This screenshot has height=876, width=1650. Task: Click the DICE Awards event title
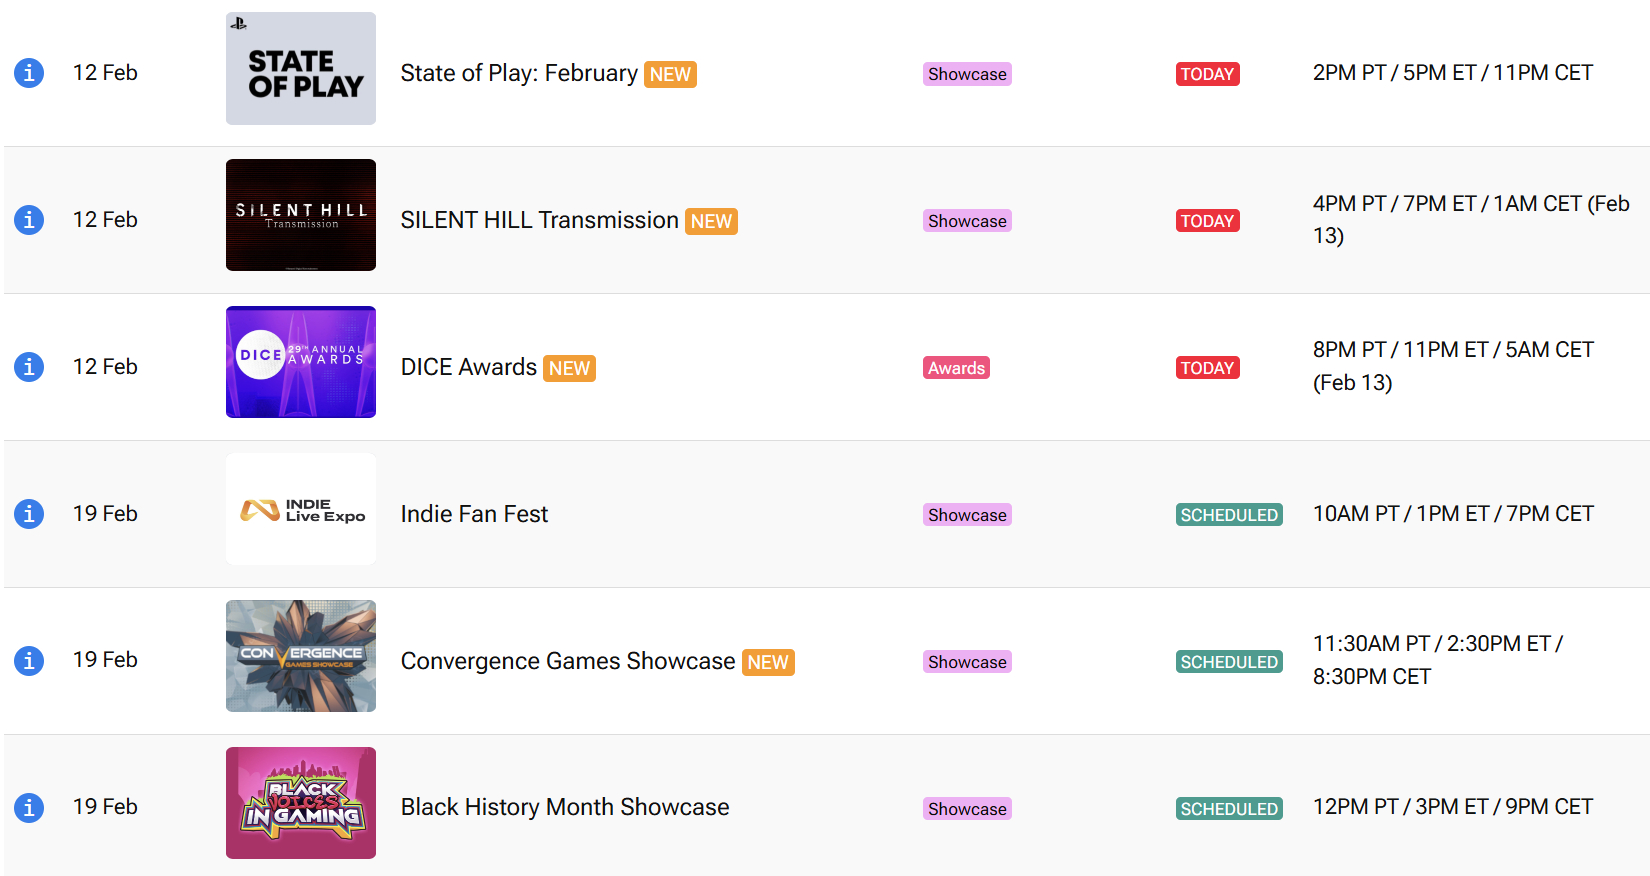(469, 367)
